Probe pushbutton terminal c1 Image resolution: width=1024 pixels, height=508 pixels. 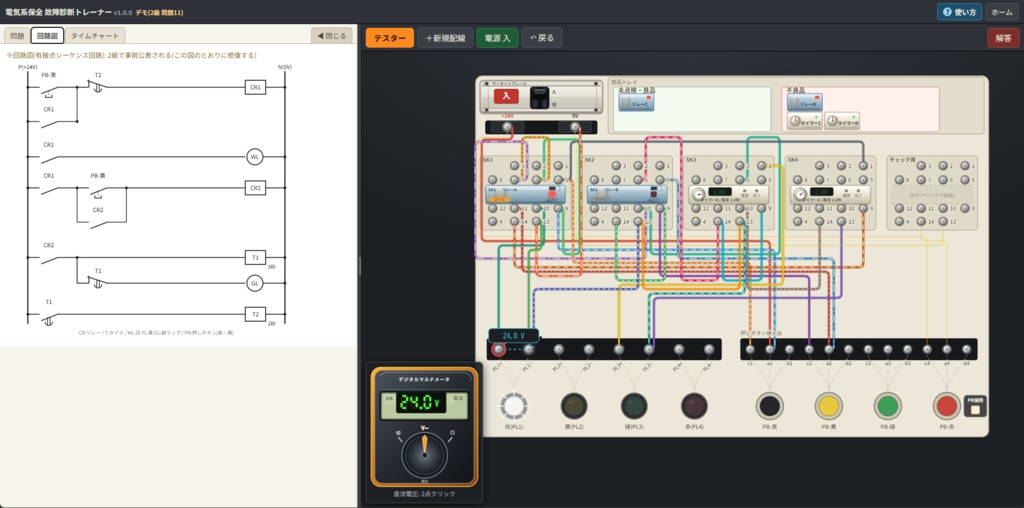click(750, 350)
